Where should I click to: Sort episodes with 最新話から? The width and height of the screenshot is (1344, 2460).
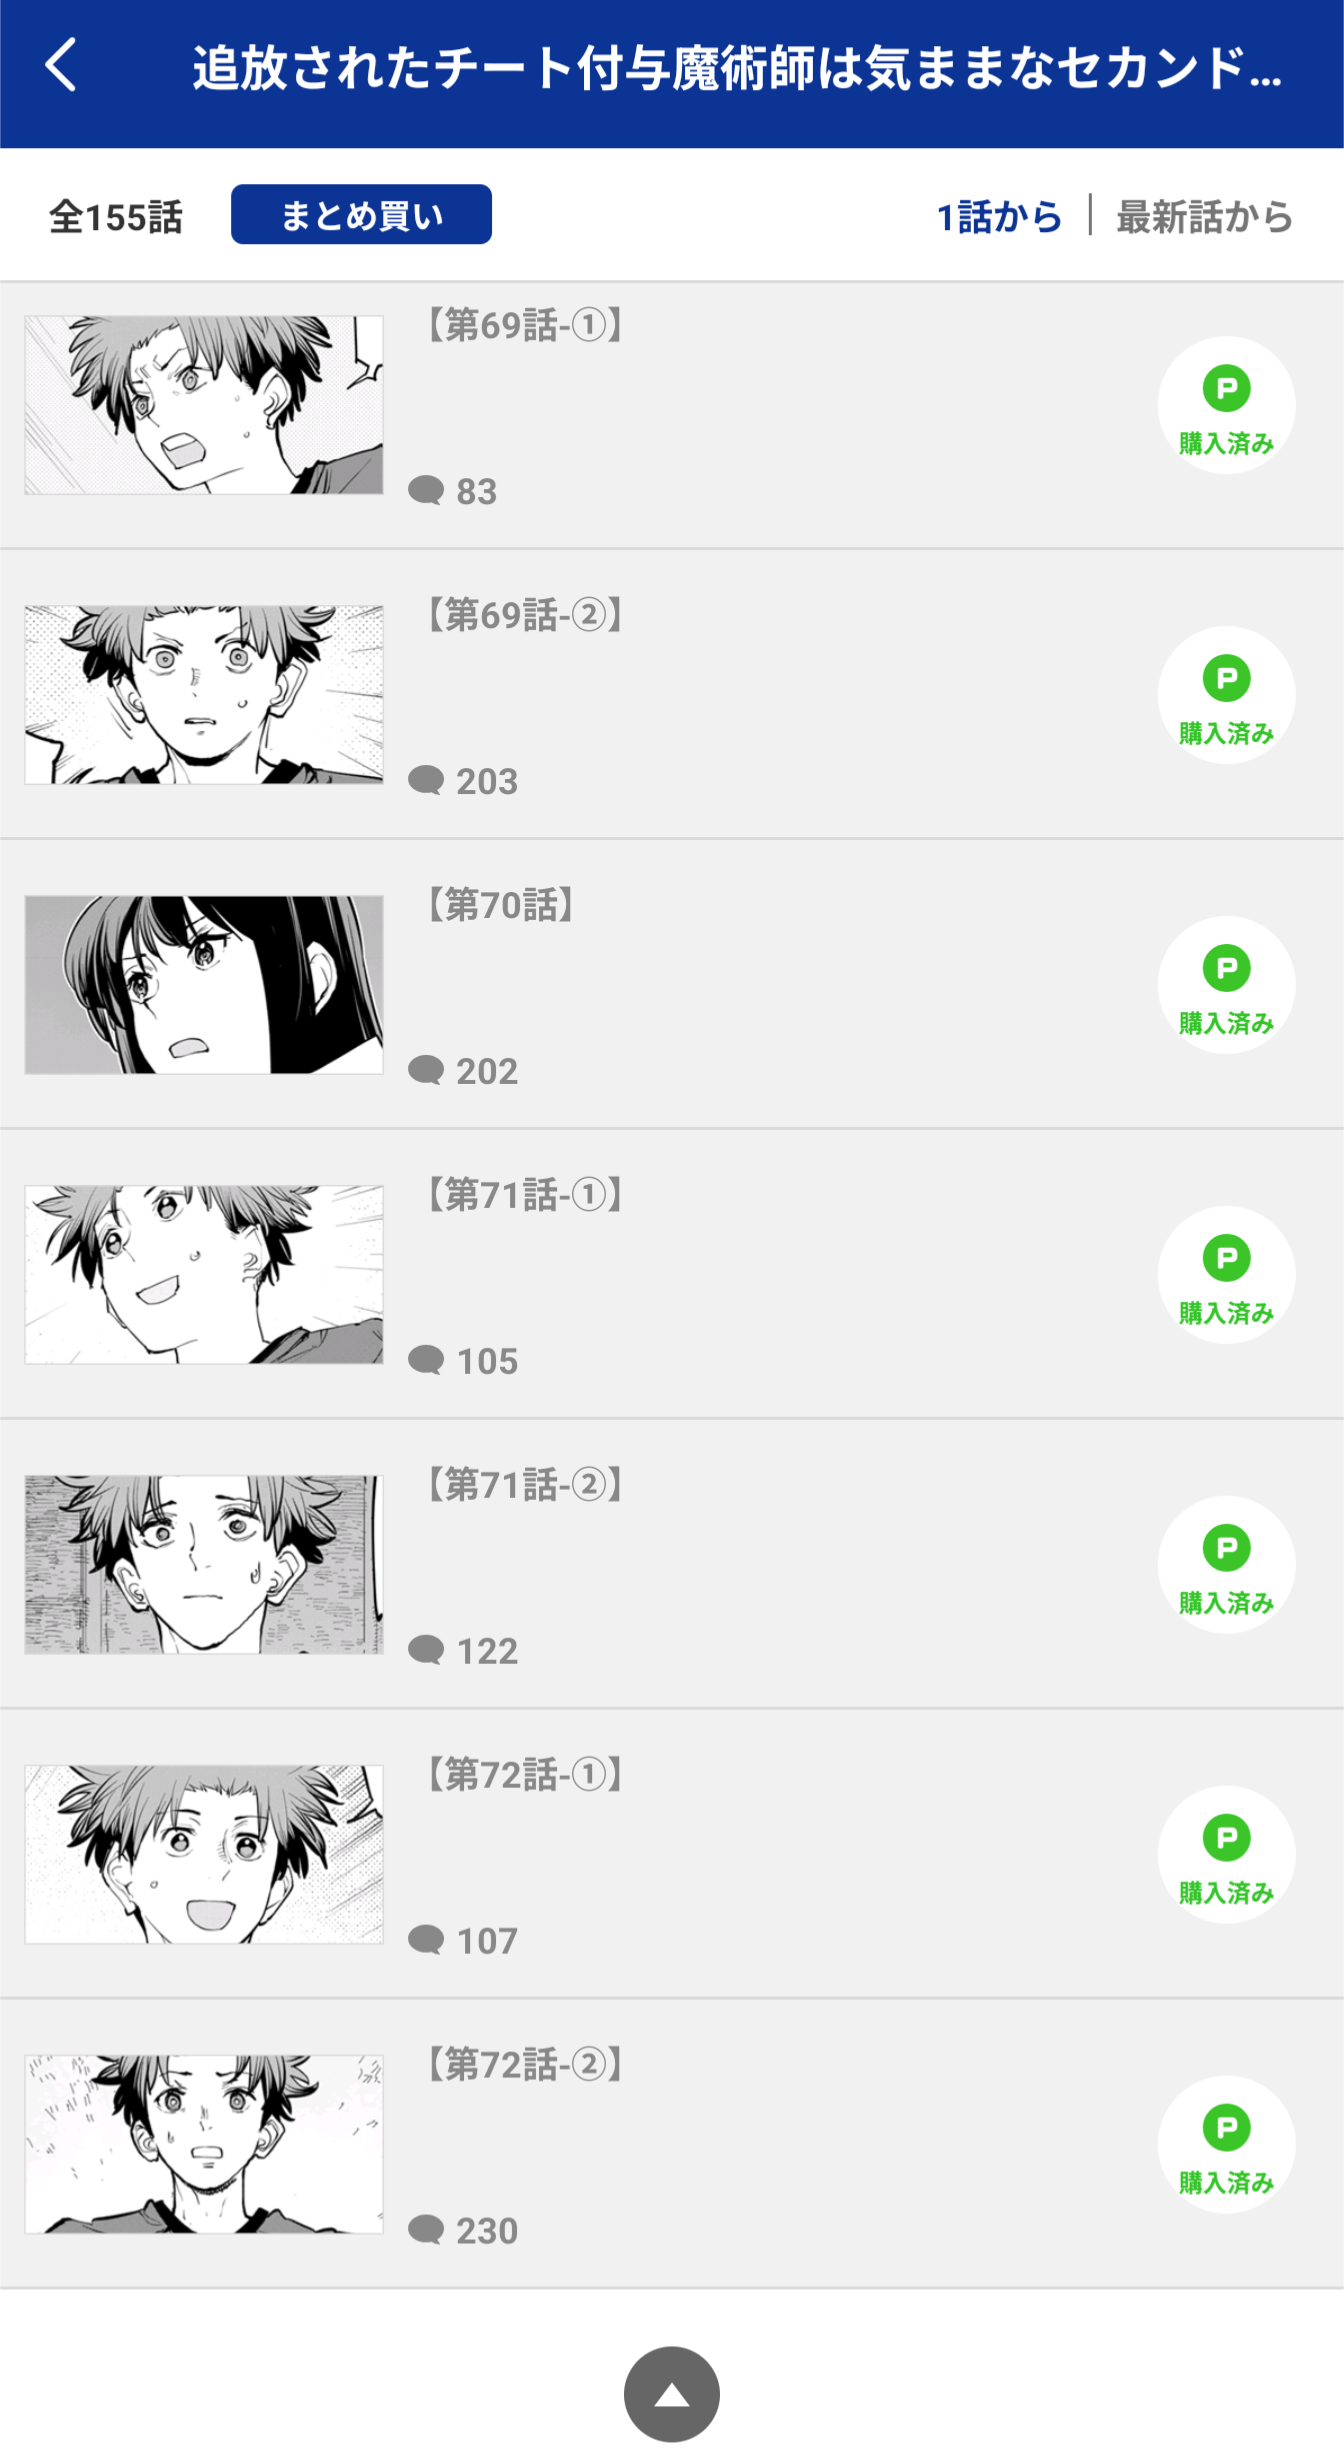click(1205, 216)
